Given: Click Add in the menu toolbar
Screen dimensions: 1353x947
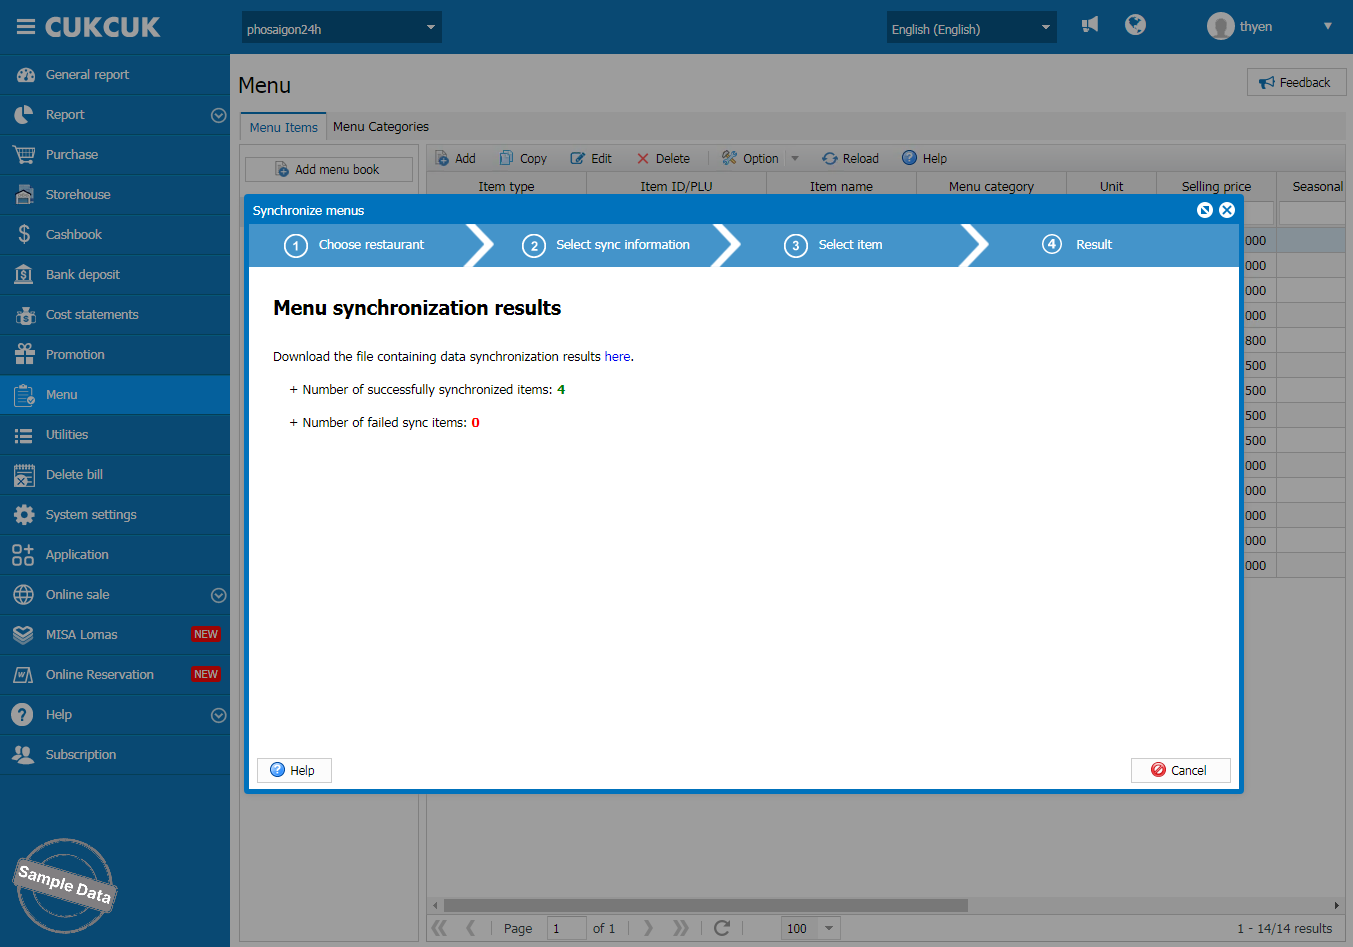Looking at the screenshot, I should coord(456,158).
